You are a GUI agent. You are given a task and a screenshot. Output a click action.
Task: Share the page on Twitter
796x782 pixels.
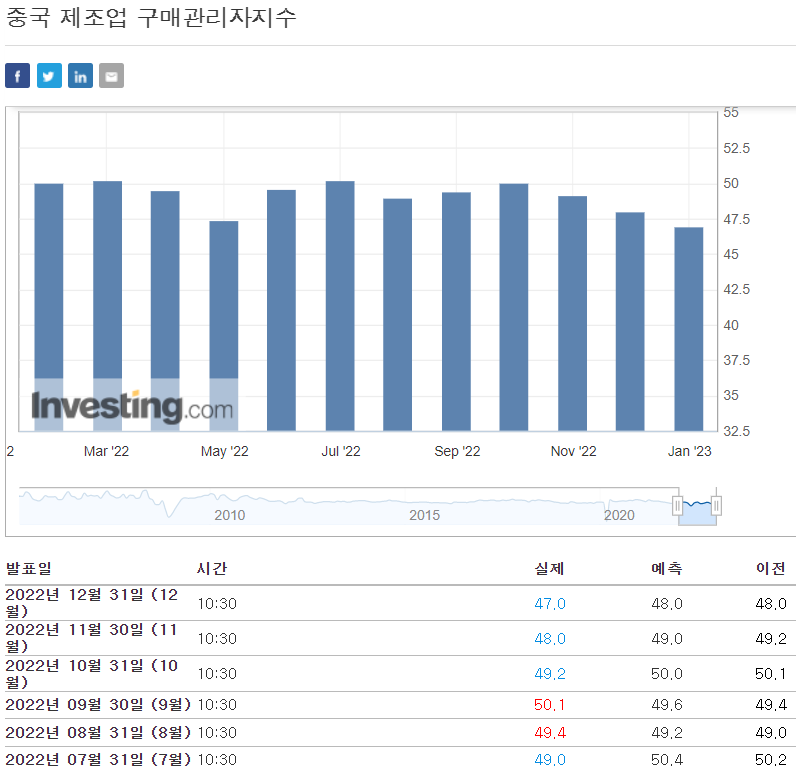tap(49, 76)
